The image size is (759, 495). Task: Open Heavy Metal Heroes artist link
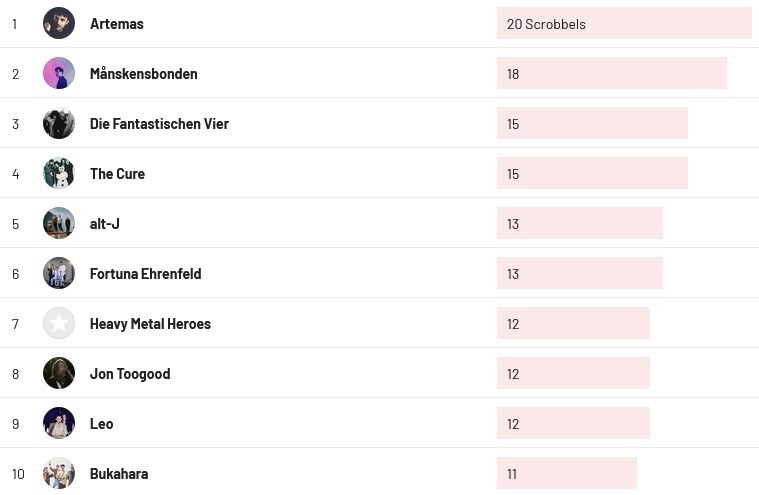click(150, 324)
